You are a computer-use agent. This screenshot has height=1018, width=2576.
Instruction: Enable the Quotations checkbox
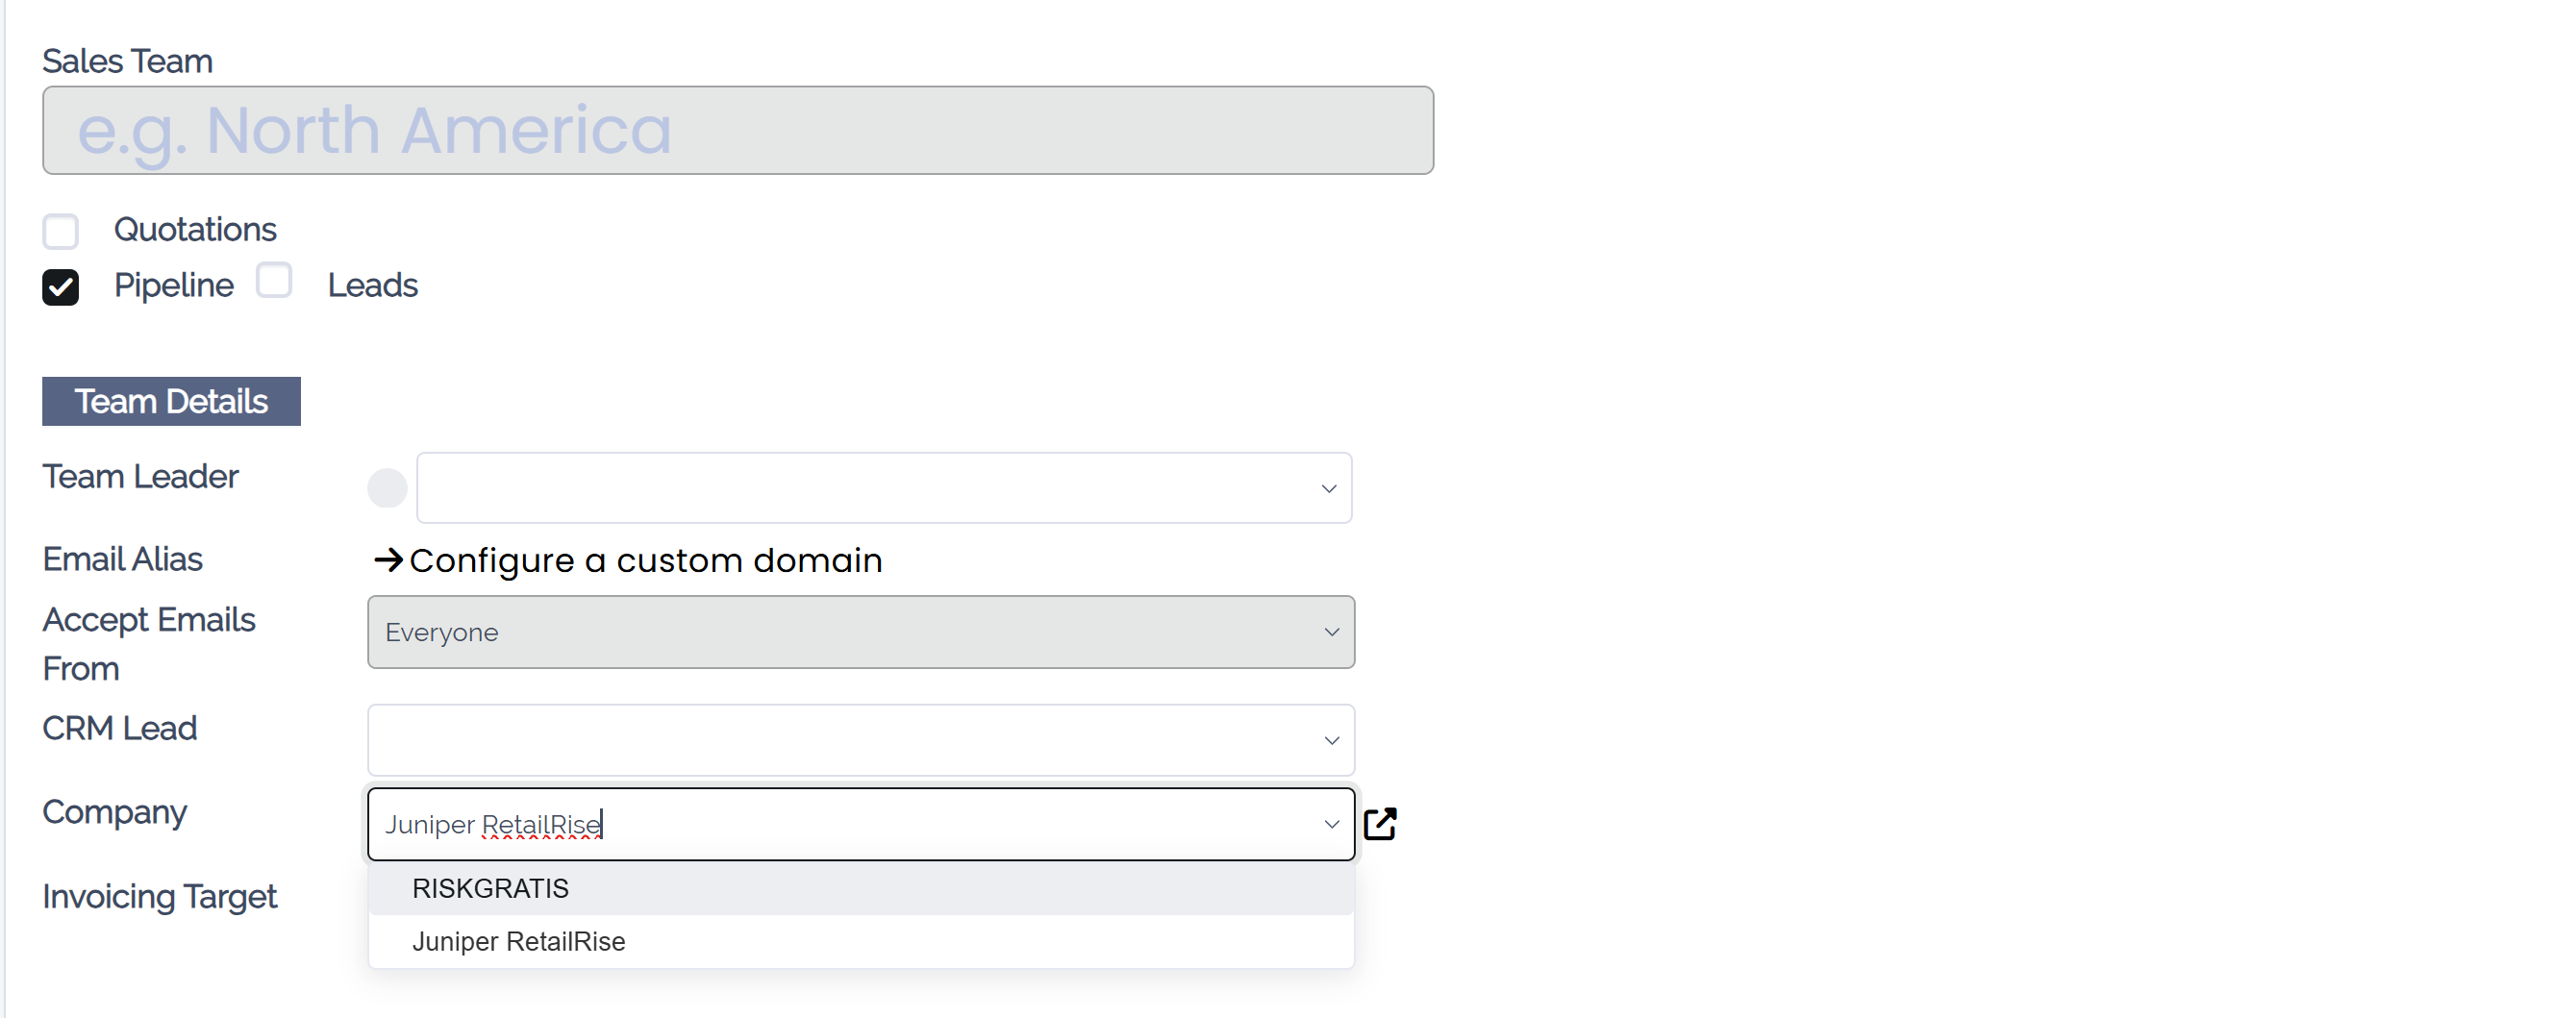(x=61, y=231)
